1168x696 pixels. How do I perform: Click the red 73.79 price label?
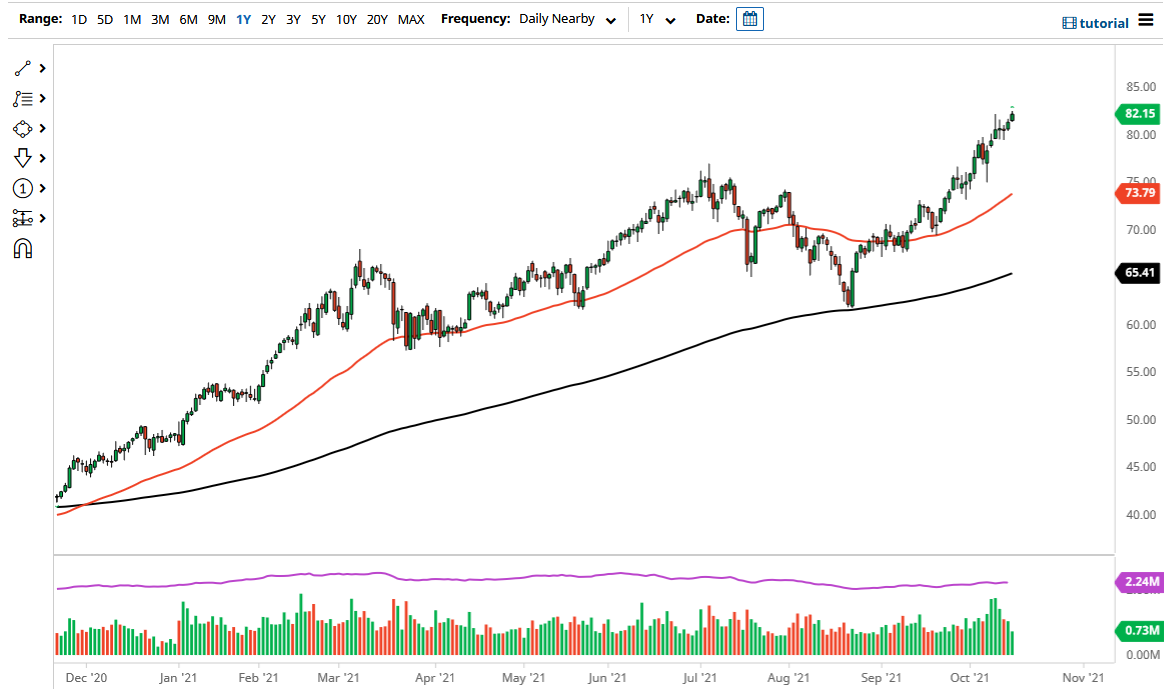[x=1140, y=193]
